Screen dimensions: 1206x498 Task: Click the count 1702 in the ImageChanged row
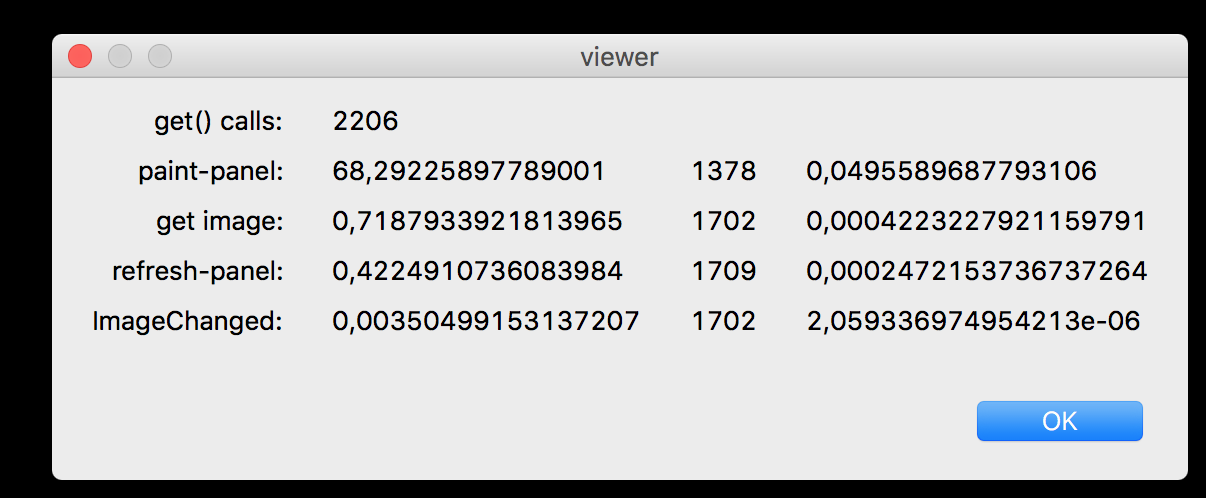(x=723, y=322)
